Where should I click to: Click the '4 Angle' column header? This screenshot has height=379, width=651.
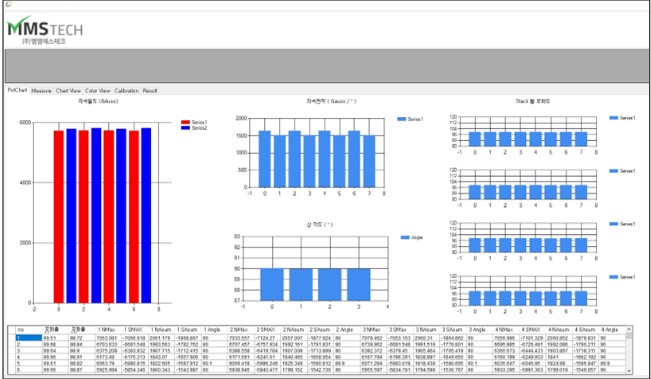[x=612, y=330]
